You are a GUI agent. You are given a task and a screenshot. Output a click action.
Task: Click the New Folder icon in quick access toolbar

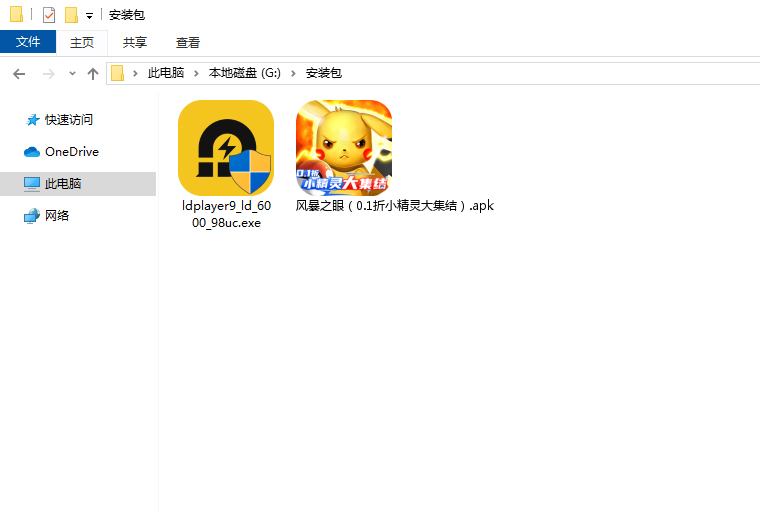point(71,15)
